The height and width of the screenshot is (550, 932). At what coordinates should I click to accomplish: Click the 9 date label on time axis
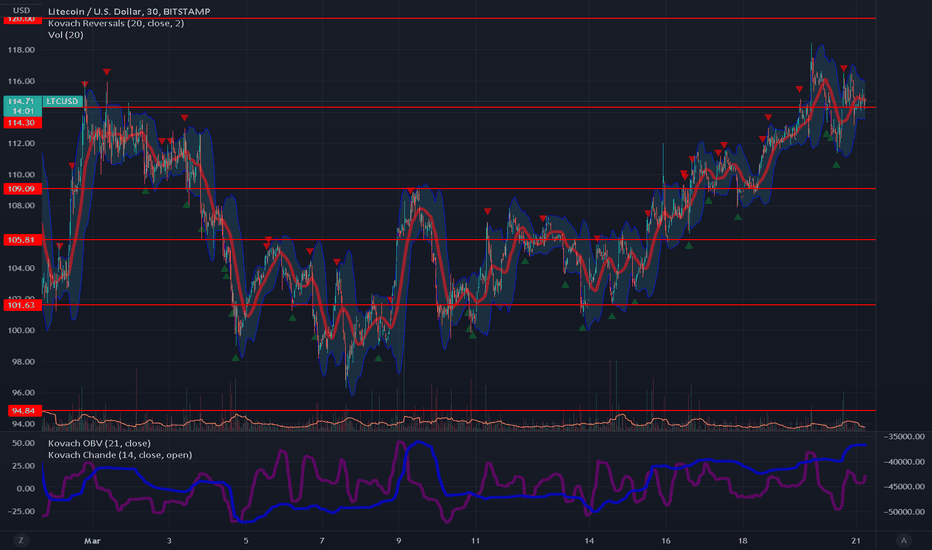point(398,540)
